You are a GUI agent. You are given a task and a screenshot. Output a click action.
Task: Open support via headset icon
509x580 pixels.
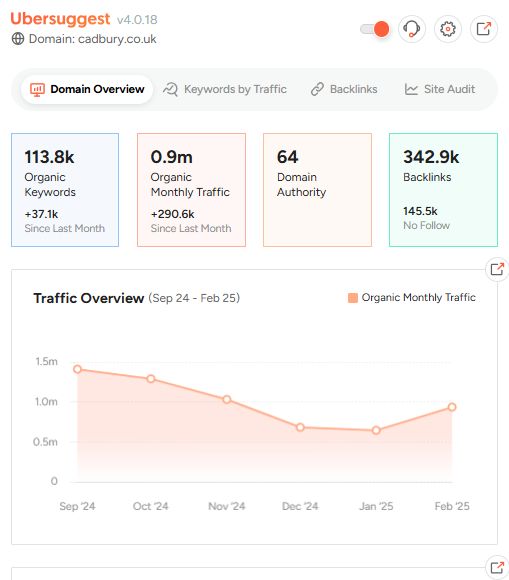[x=412, y=29]
